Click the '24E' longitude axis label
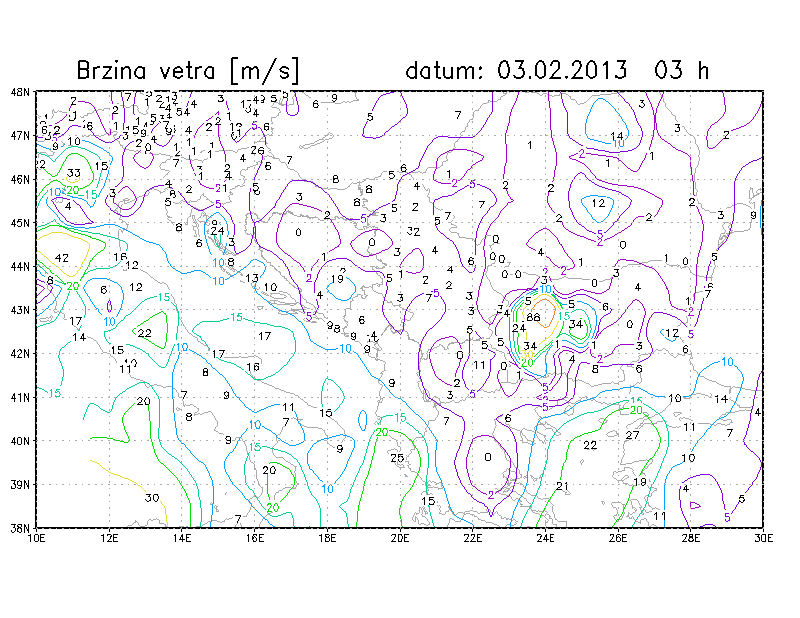The width and height of the screenshot is (800, 618). (545, 538)
